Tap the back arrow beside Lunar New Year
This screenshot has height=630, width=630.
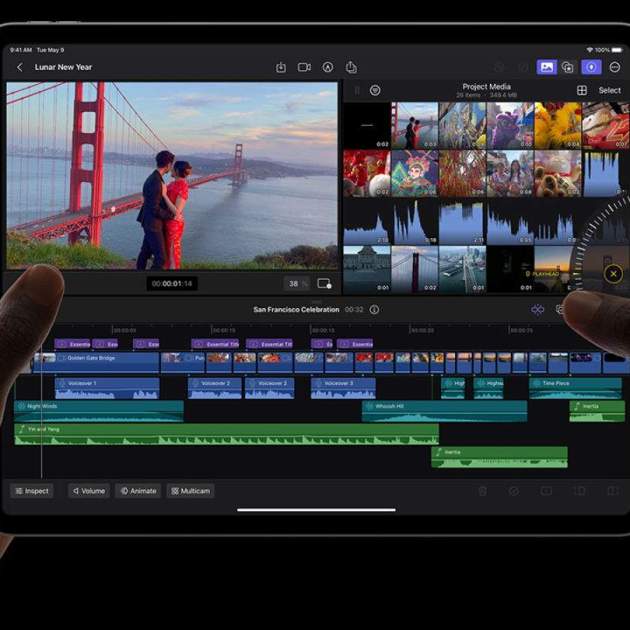click(19, 67)
